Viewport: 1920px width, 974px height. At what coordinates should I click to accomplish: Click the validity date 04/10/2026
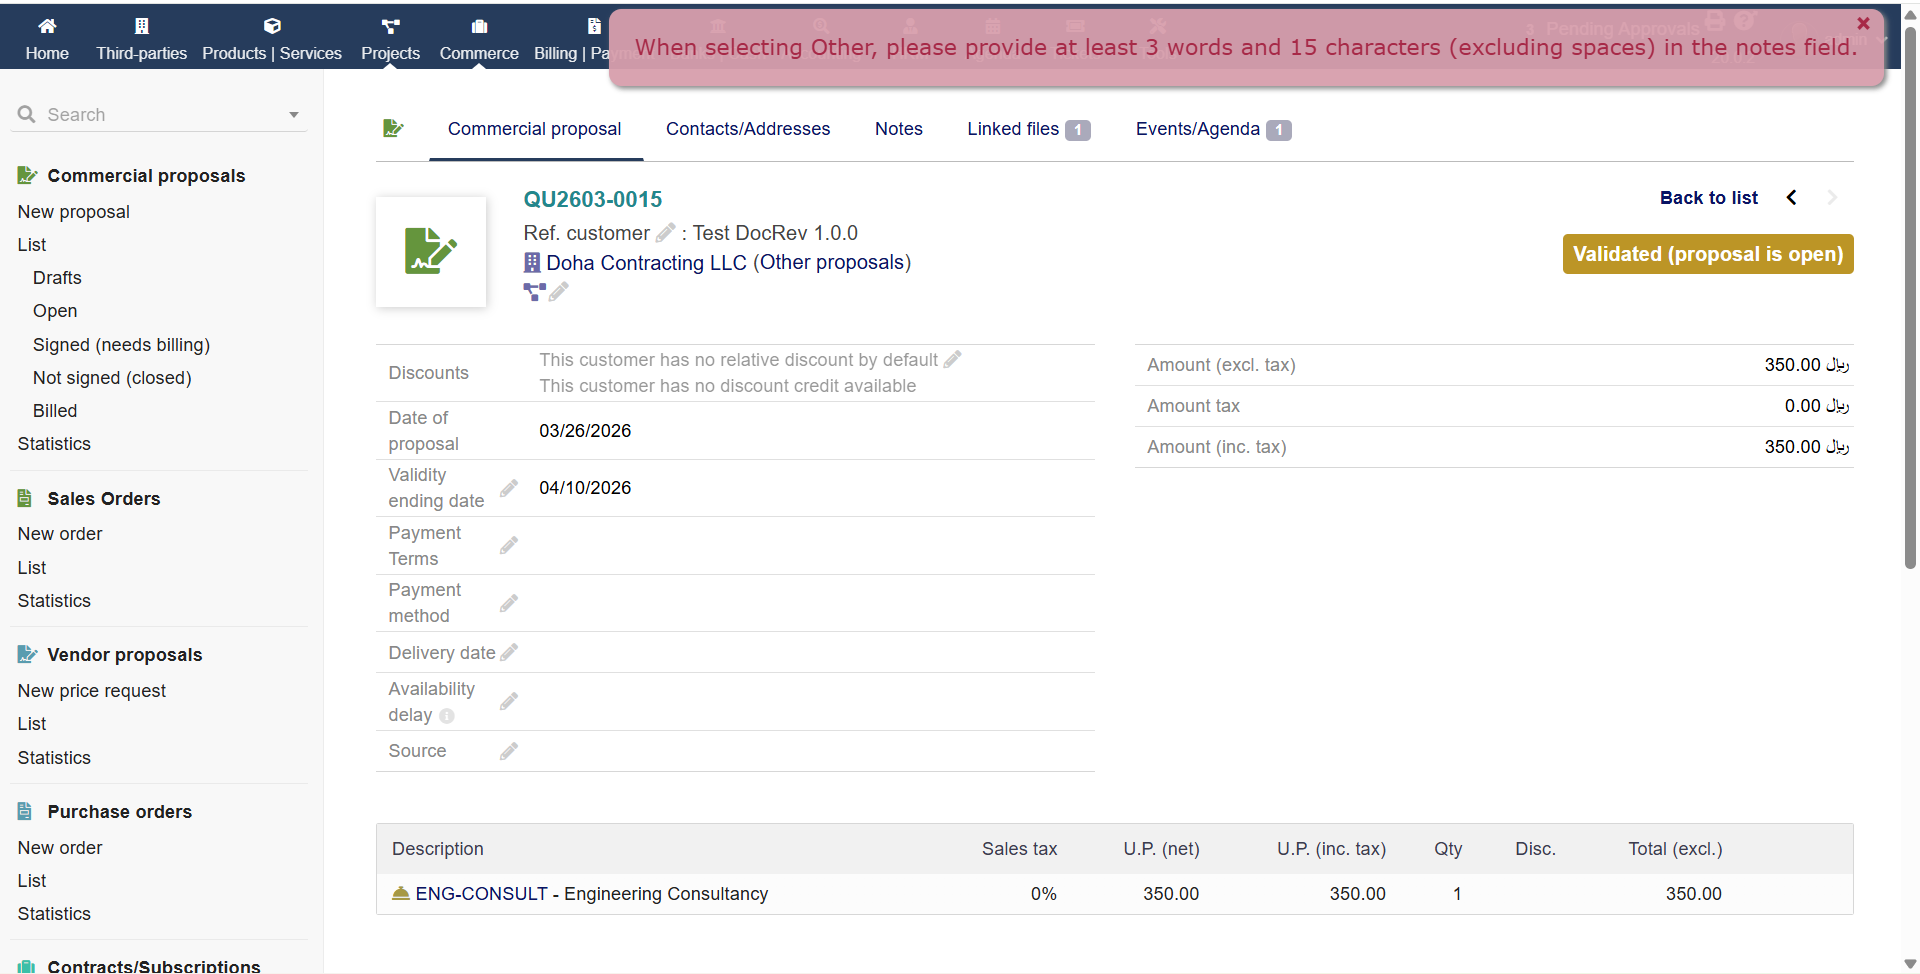[585, 488]
